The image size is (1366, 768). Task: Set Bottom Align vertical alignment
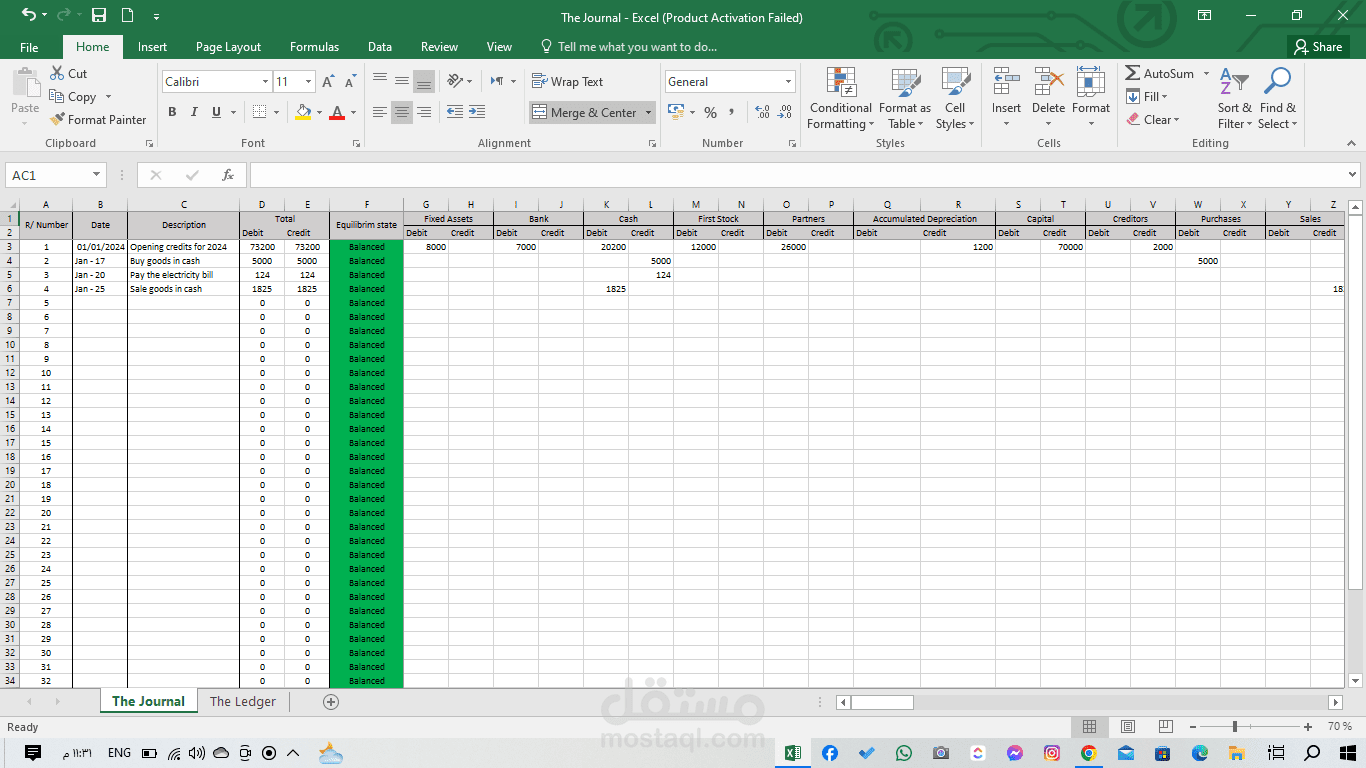click(x=424, y=81)
